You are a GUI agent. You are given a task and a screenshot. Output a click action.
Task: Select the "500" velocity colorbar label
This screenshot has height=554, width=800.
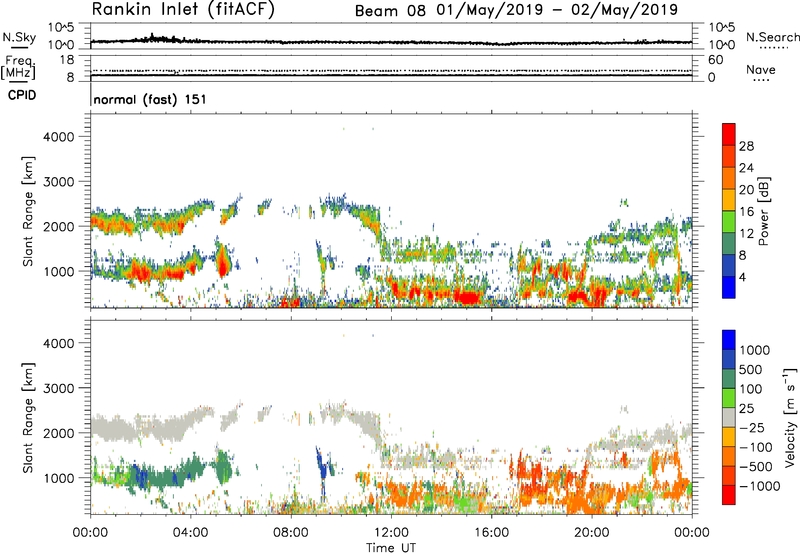(753, 369)
